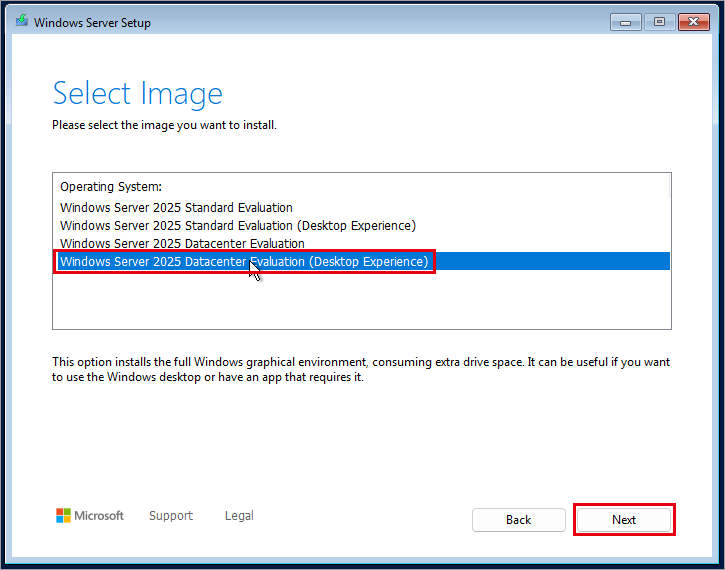Image resolution: width=725 pixels, height=570 pixels.
Task: Click the Windows Server Setup title text
Action: pyautogui.click(x=92, y=23)
